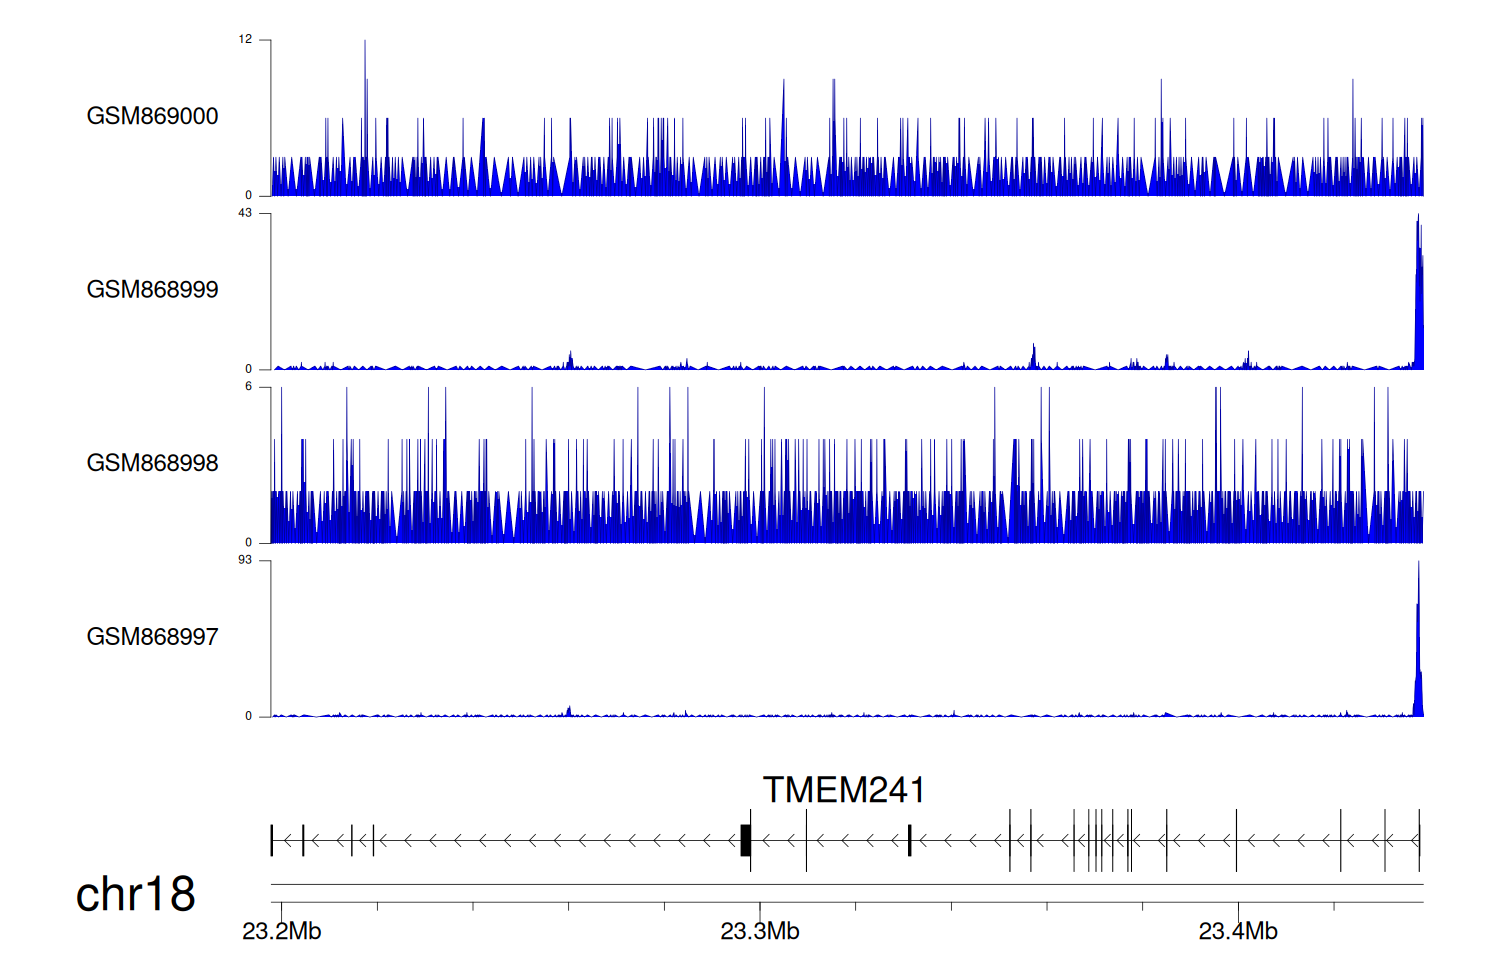Image resolution: width=1500 pixels, height=980 pixels.
Task: Click the GSM869000 track label
Action: click(x=152, y=116)
